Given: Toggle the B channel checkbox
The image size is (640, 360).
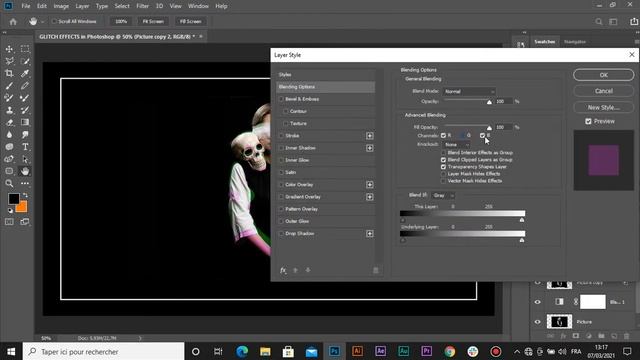Looking at the screenshot, I should (x=482, y=136).
